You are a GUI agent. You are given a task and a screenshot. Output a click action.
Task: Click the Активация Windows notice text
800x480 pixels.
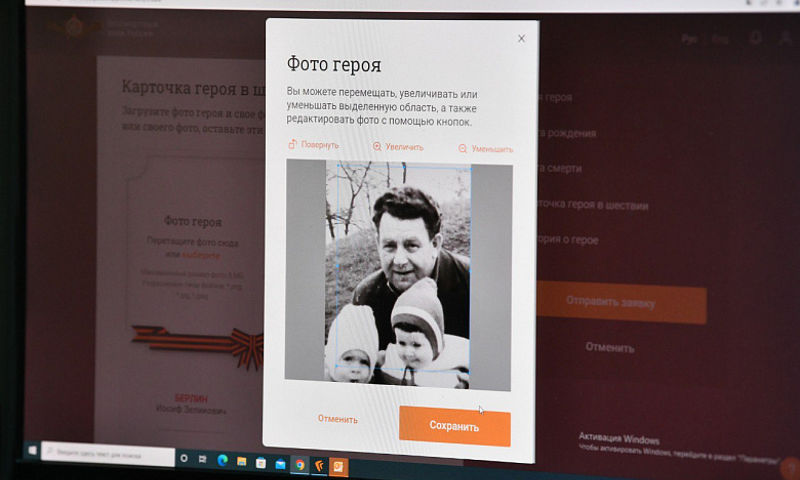[x=619, y=439]
